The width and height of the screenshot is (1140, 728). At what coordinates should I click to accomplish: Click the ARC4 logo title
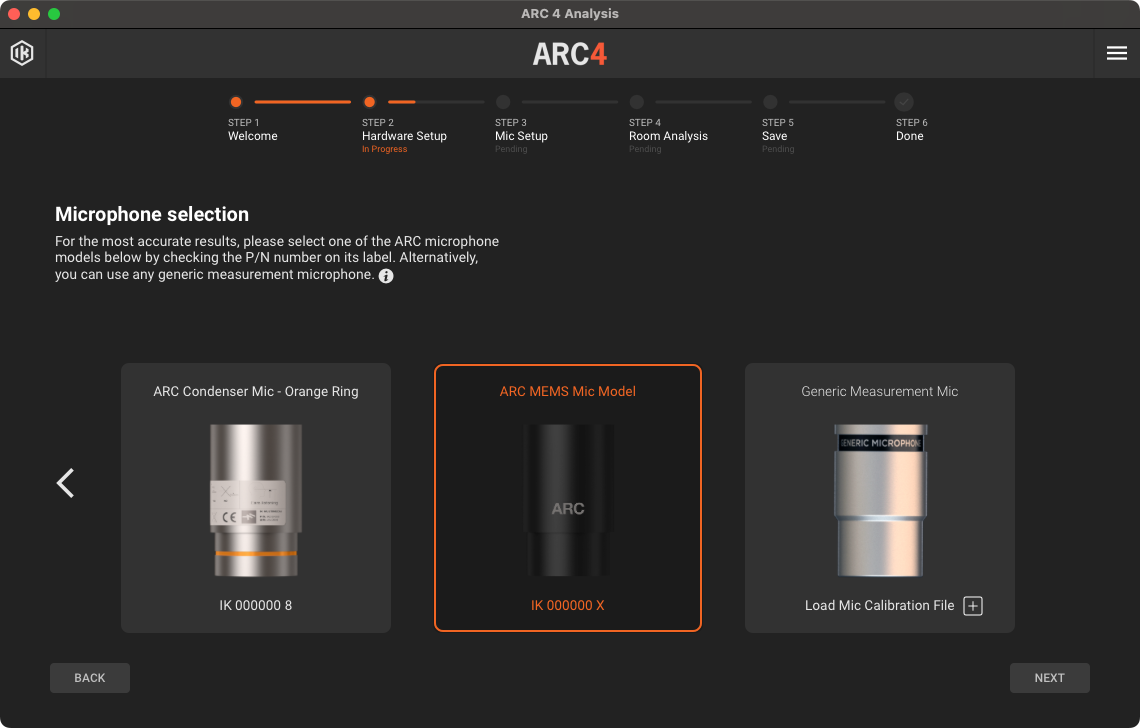[x=570, y=54]
